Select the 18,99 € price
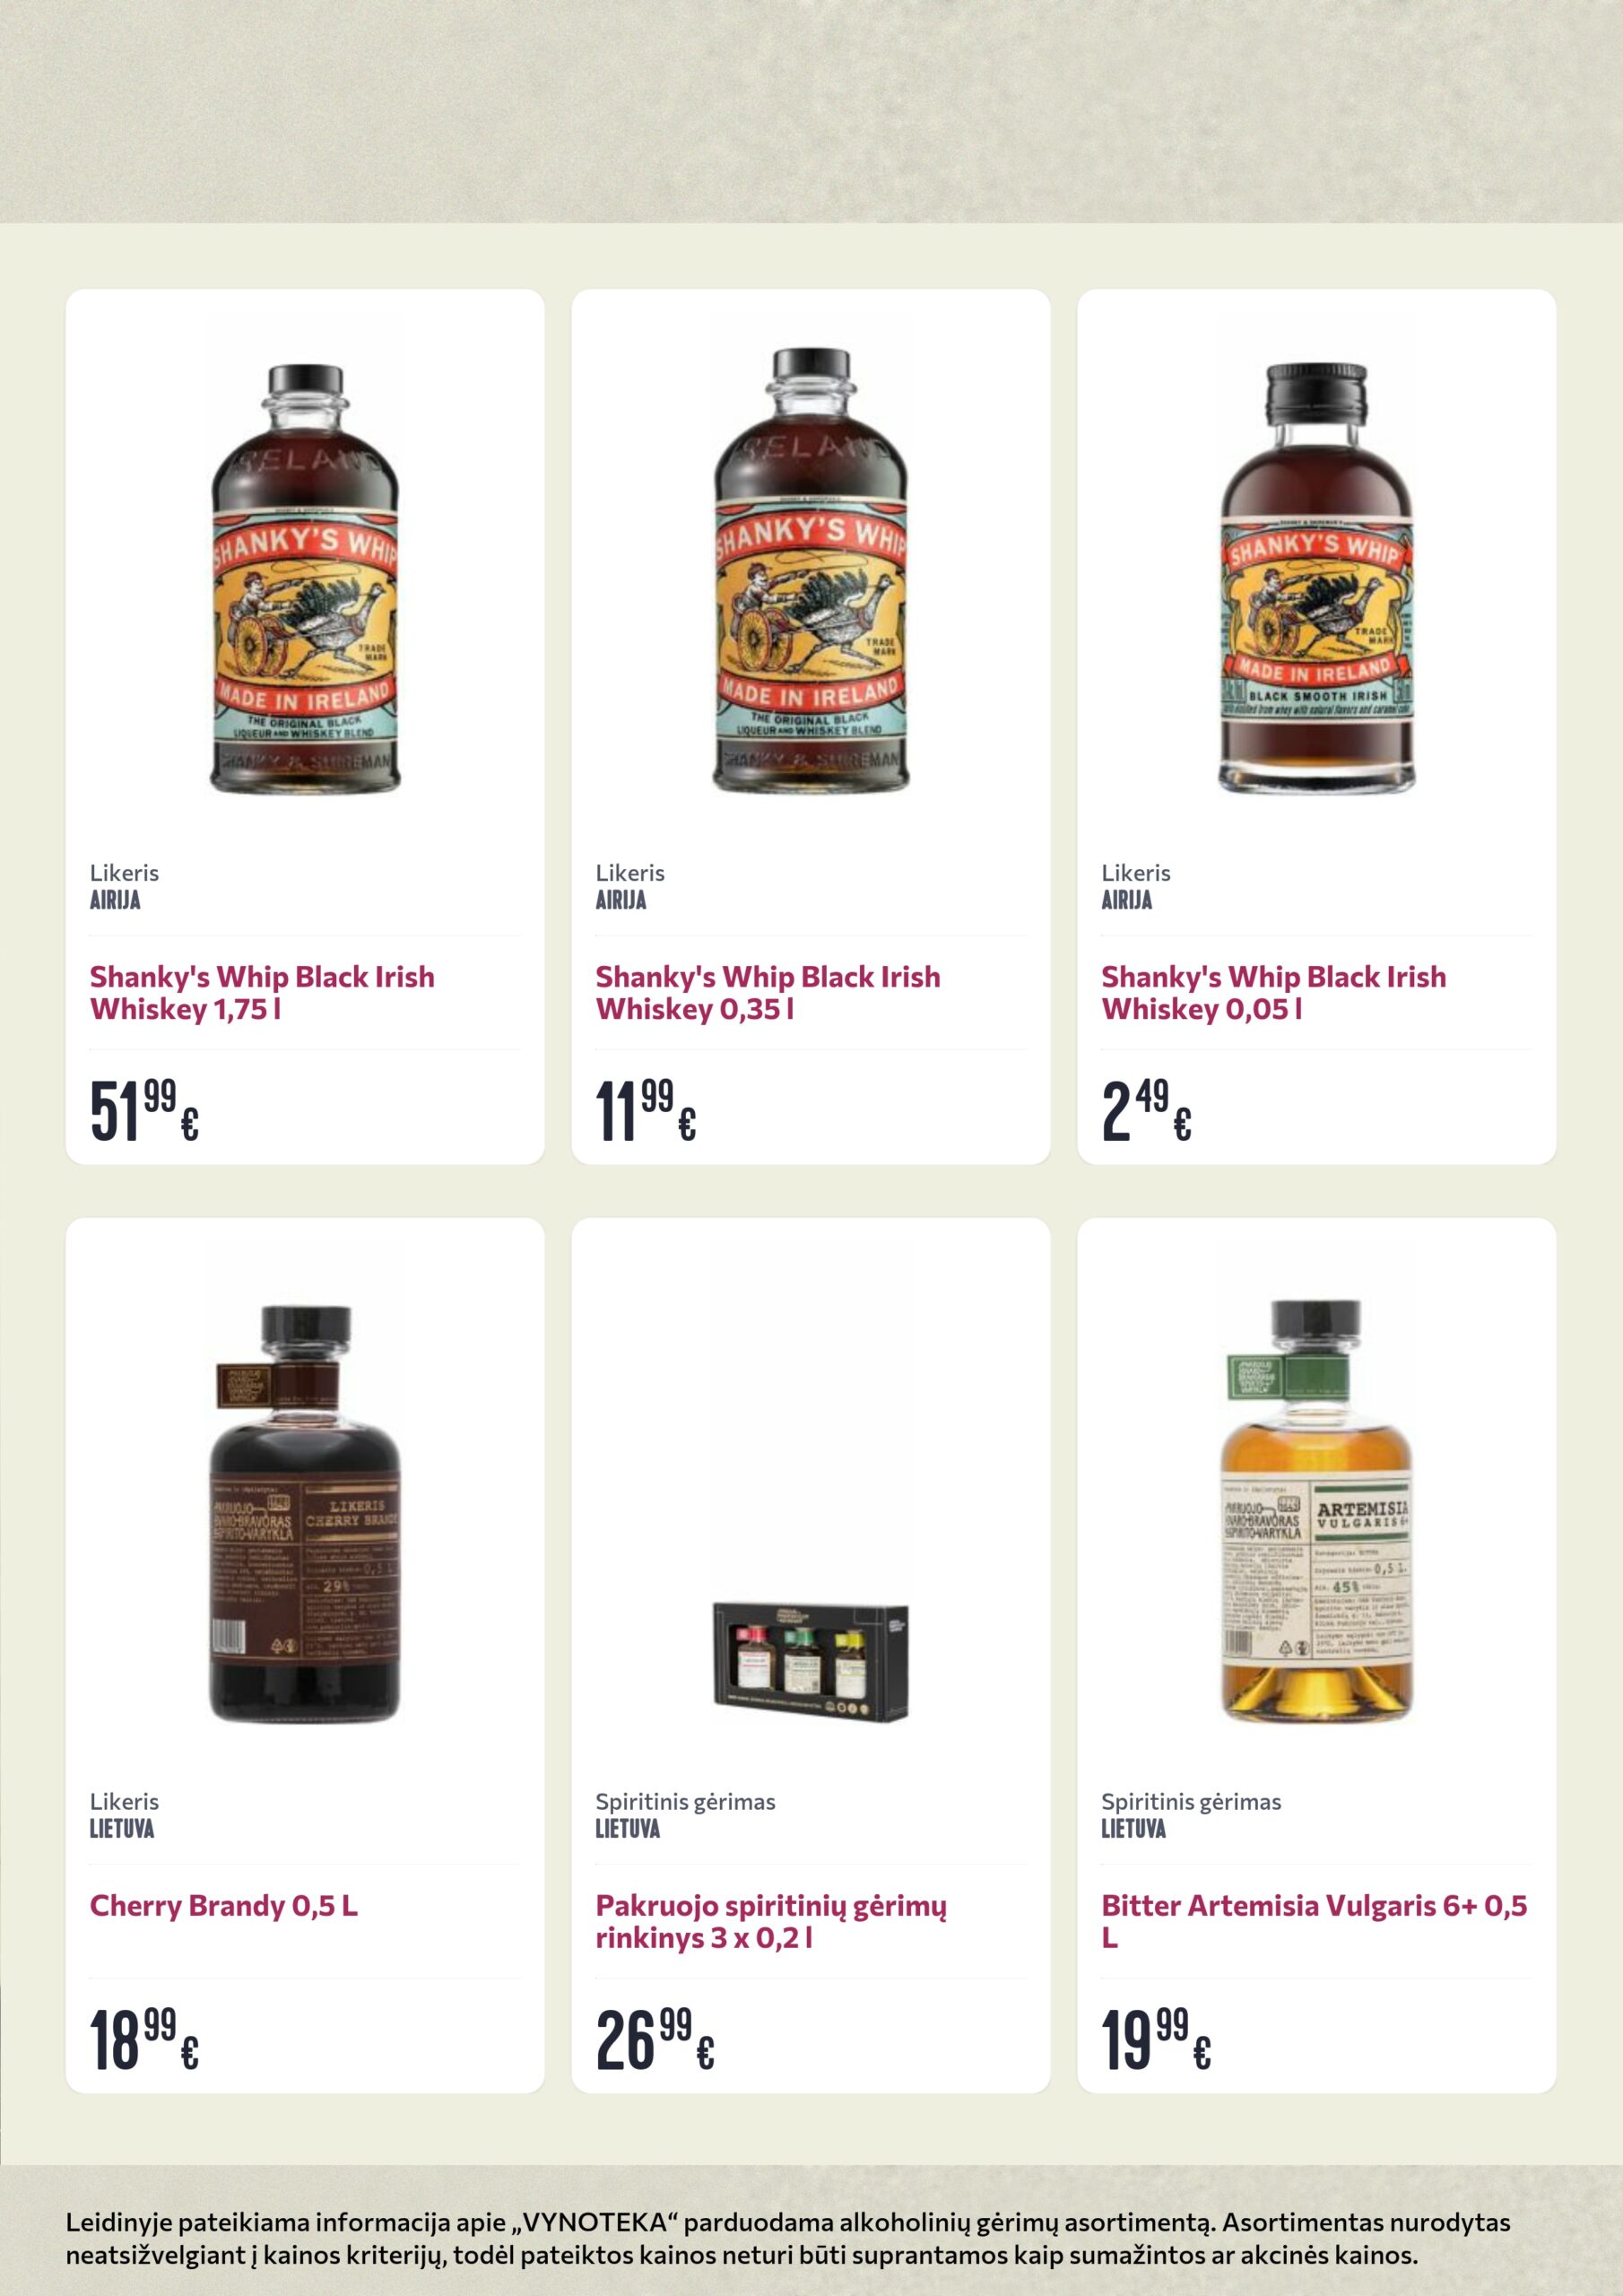The height and width of the screenshot is (2296, 1623). (x=145, y=2039)
